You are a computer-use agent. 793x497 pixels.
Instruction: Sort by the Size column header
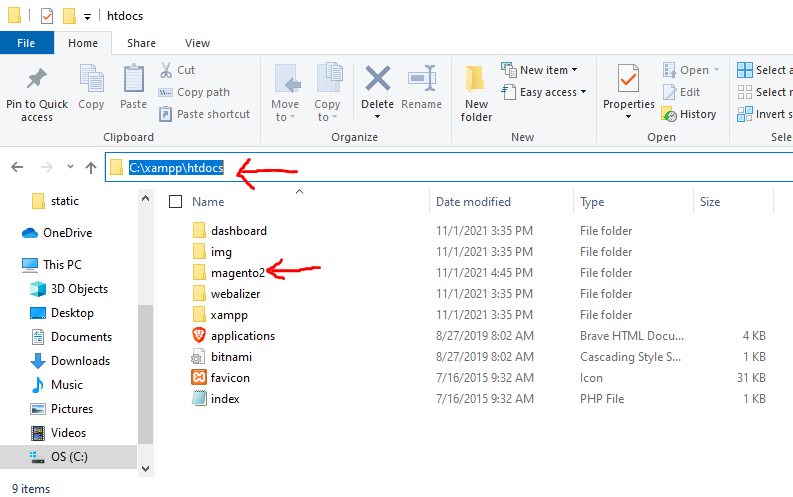pyautogui.click(x=710, y=202)
